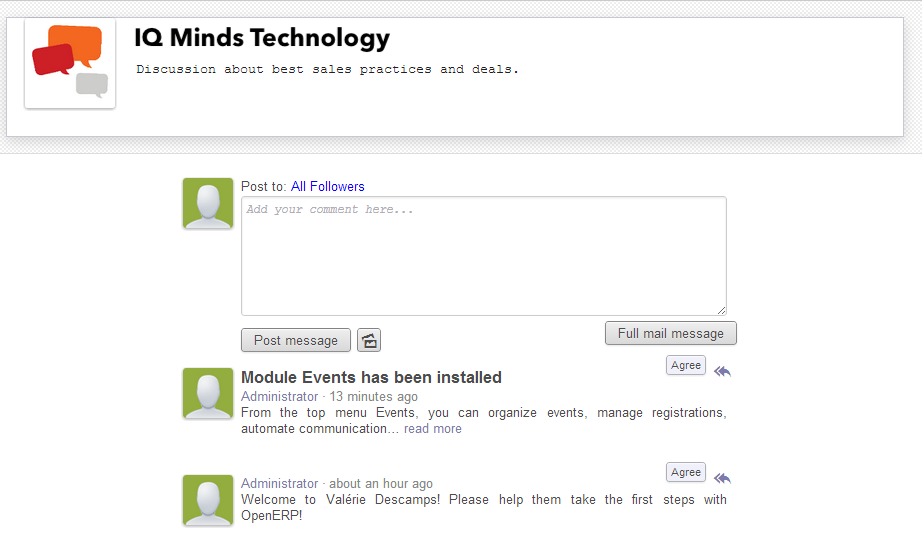The width and height of the screenshot is (922, 546).
Task: Expand the post with read more
Action: [433, 429]
